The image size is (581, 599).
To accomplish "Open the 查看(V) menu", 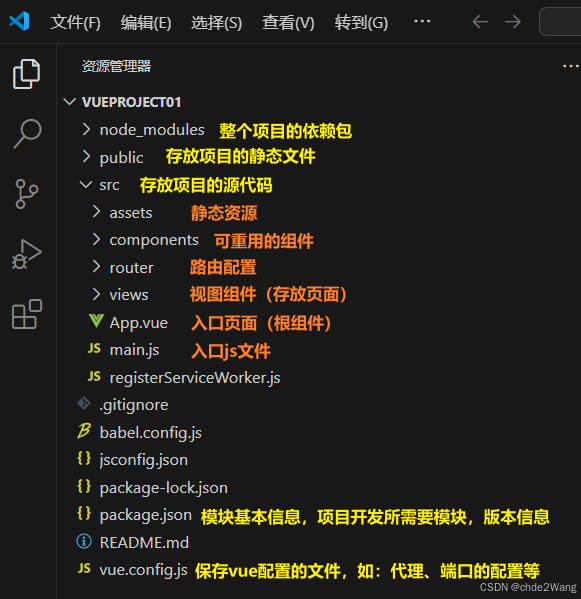I will point(288,23).
